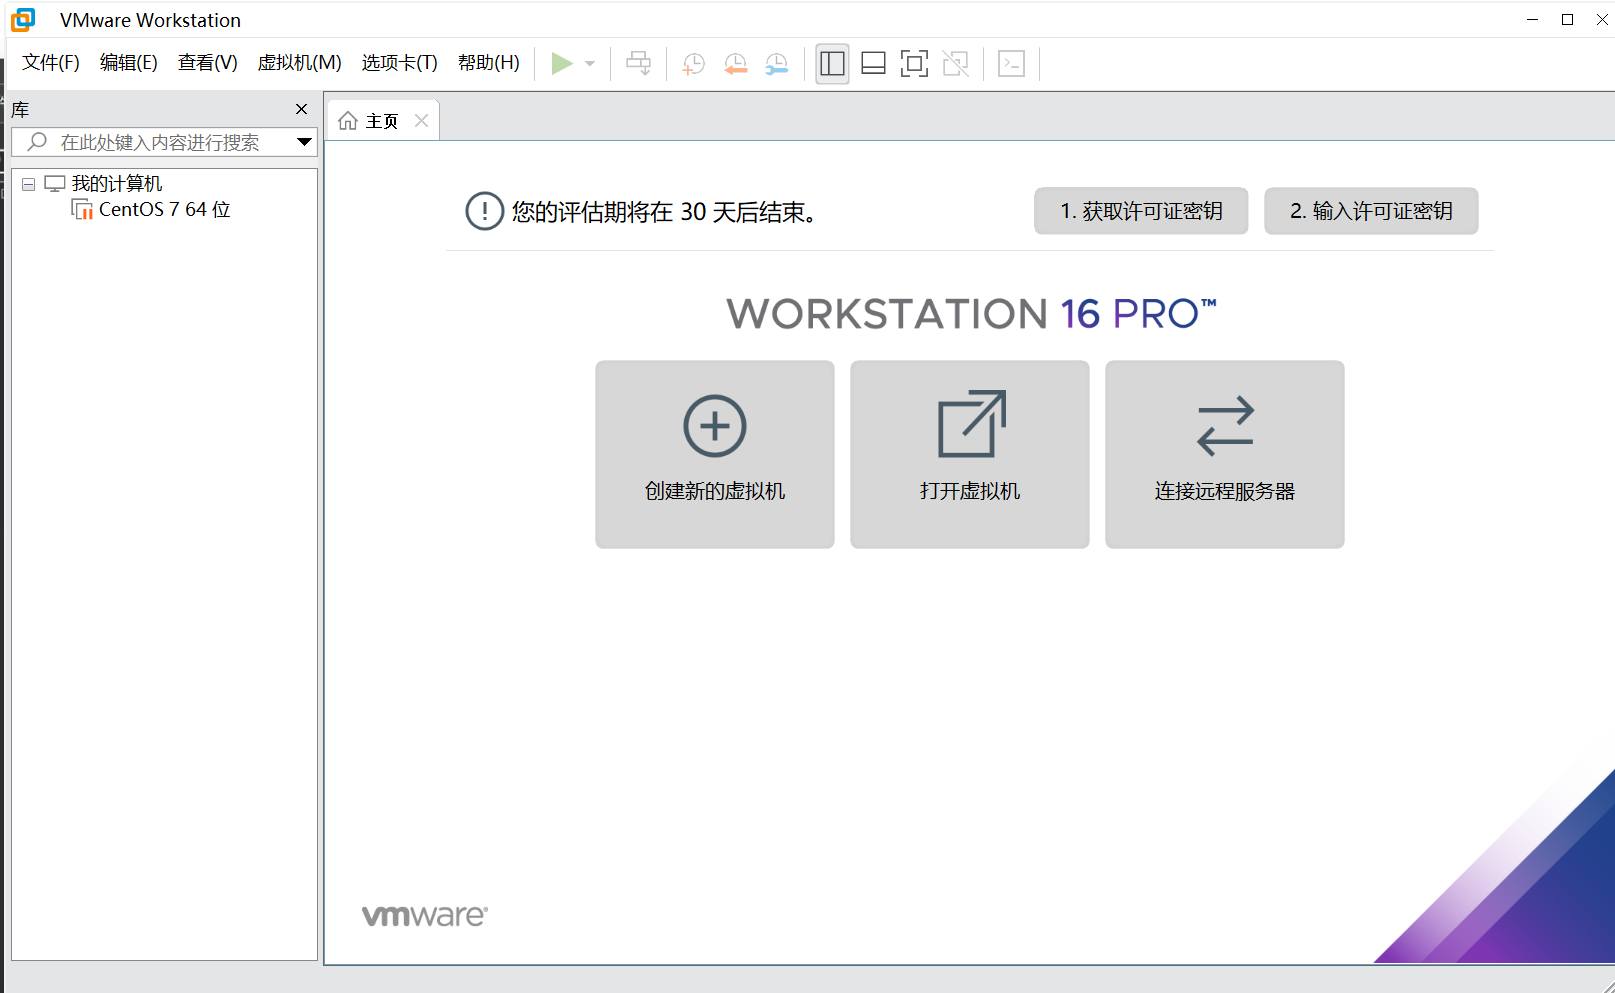The height and width of the screenshot is (993, 1615).
Task: Open the 查看(V) menu
Action: click(208, 63)
